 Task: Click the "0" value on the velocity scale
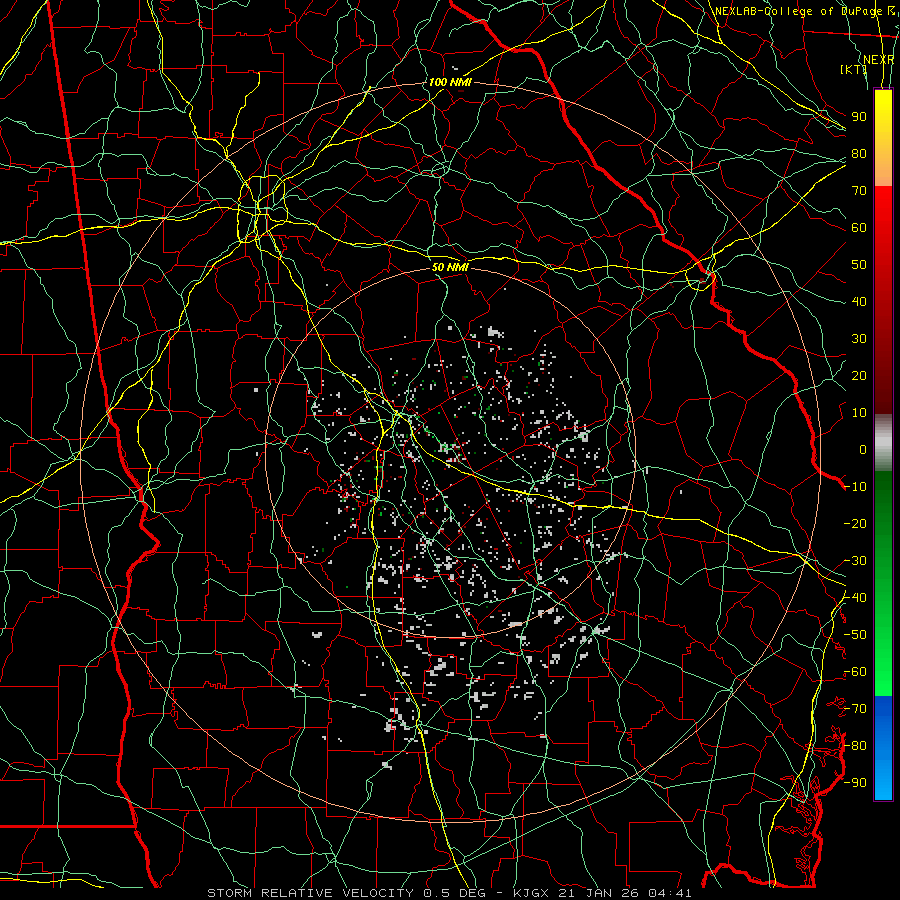(x=863, y=449)
